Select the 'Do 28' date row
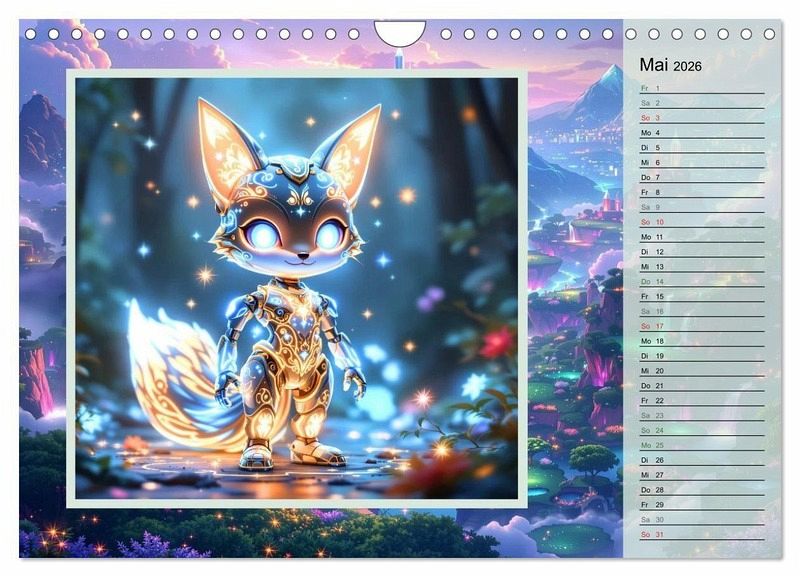800x577 pixels. (x=702, y=490)
